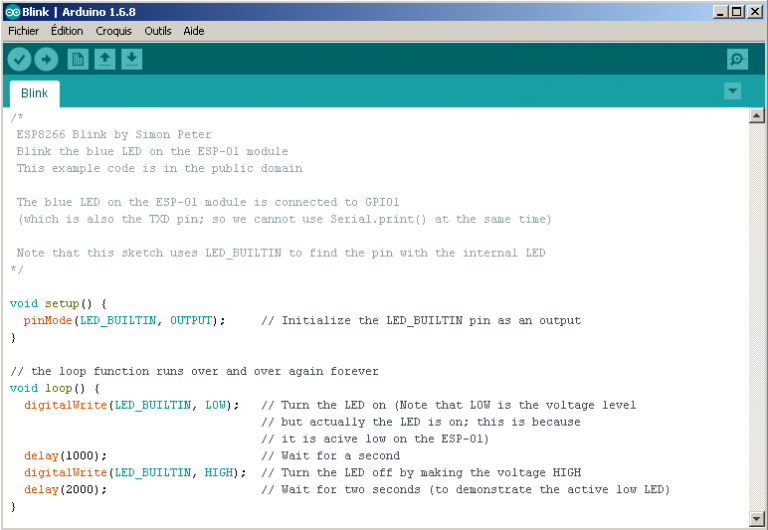Open a sketch using the up-arrow icon

pyautogui.click(x=104, y=60)
